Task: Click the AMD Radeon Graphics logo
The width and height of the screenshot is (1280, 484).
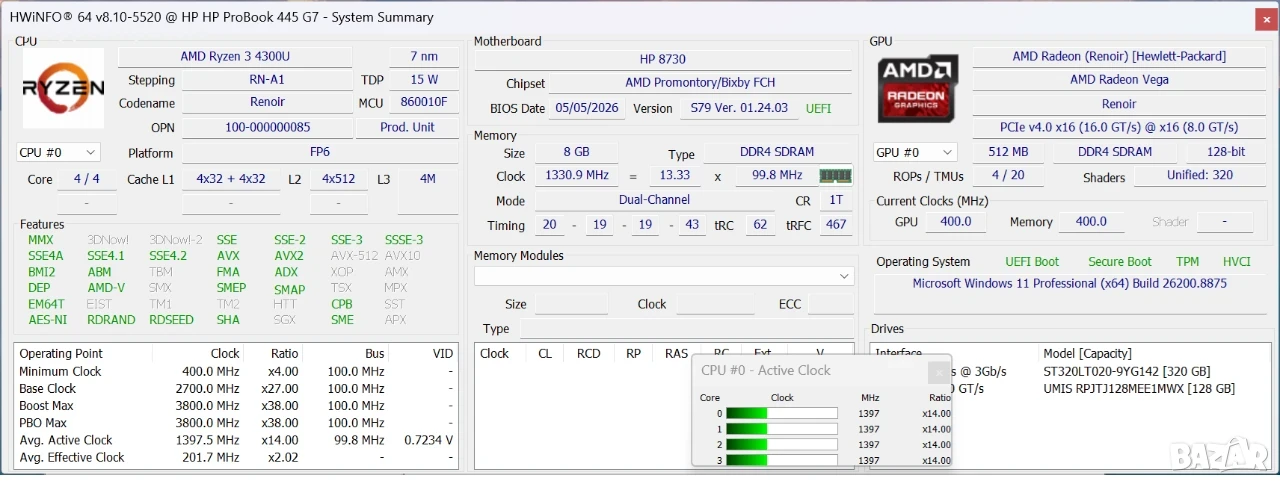Action: tap(918, 89)
